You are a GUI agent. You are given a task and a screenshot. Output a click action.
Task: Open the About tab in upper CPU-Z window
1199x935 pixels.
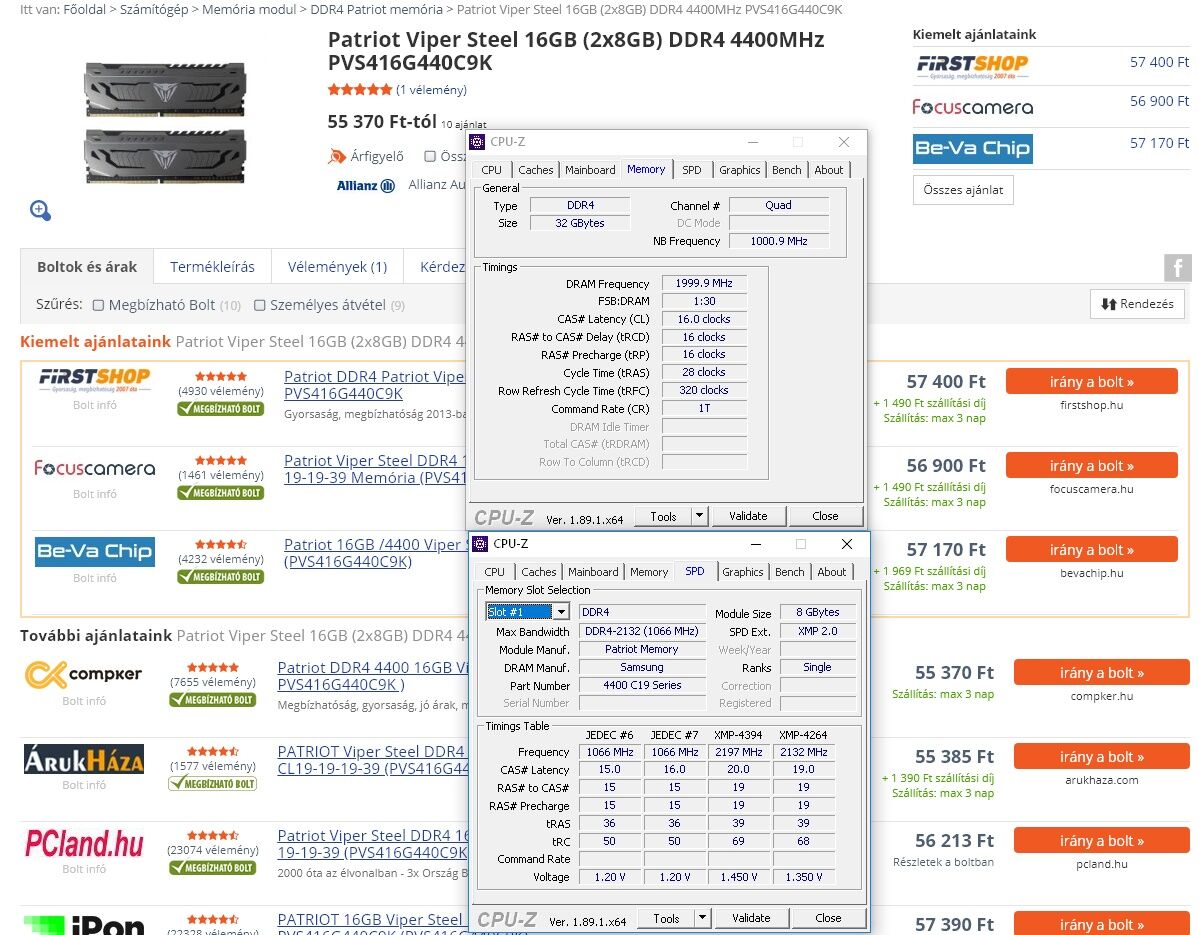(x=828, y=170)
